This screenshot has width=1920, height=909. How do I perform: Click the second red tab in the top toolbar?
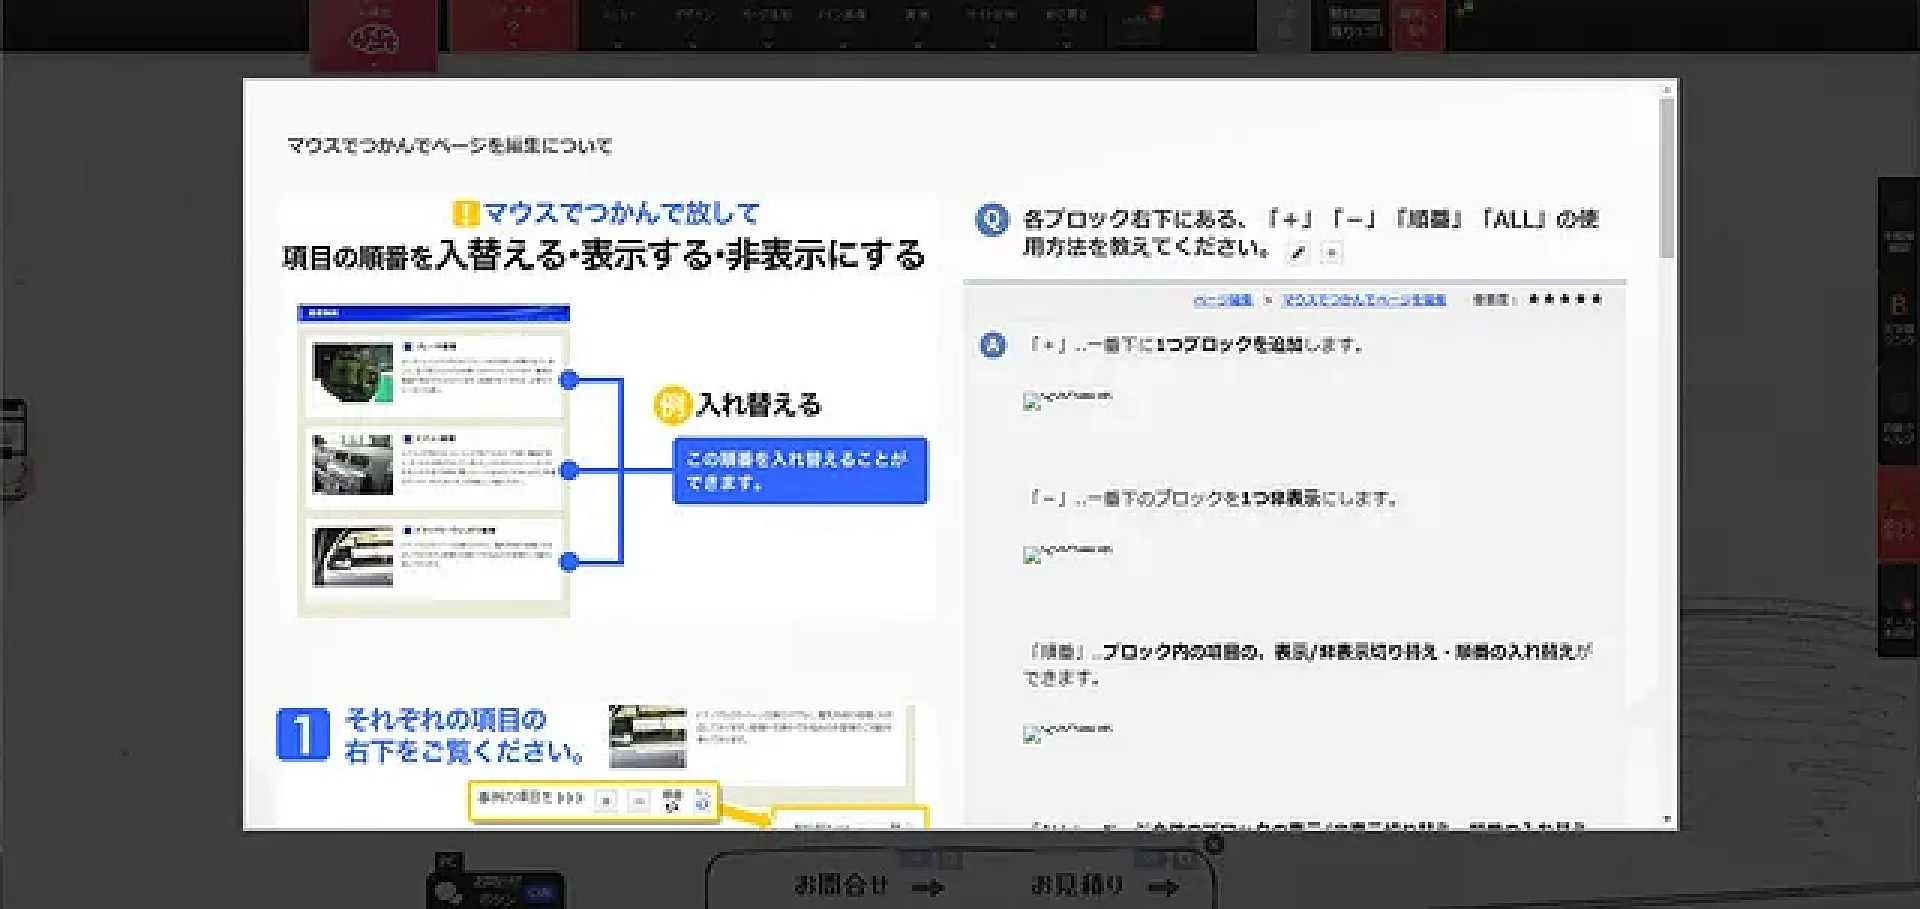pos(512,25)
